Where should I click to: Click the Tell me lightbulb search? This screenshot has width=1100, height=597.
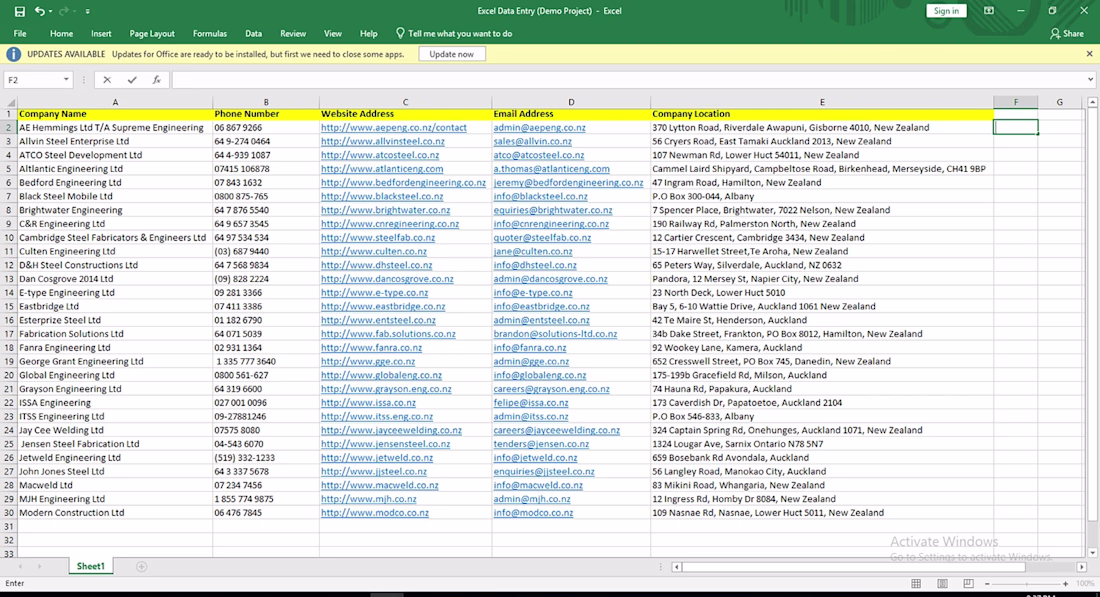453,34
